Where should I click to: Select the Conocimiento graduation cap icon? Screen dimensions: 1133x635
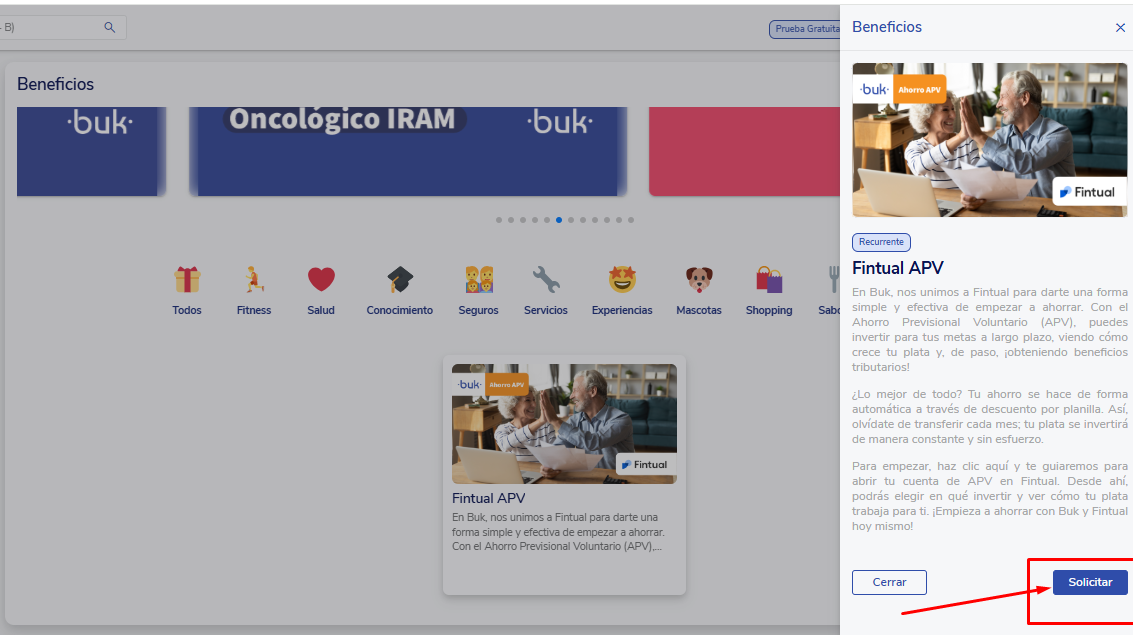coord(400,280)
